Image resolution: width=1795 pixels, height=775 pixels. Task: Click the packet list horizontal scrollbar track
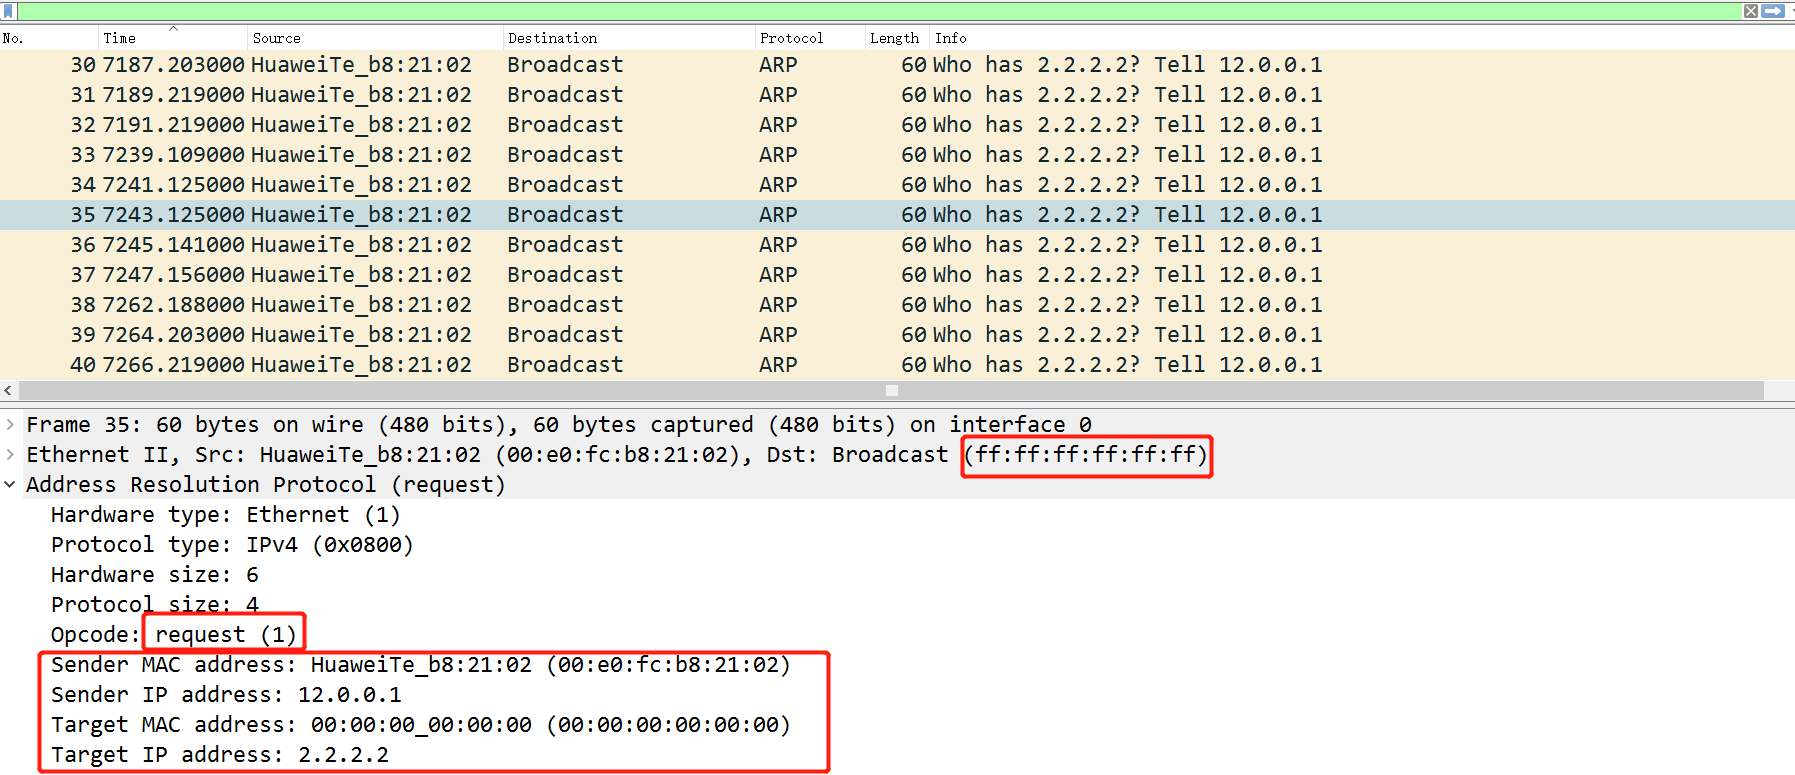click(891, 390)
